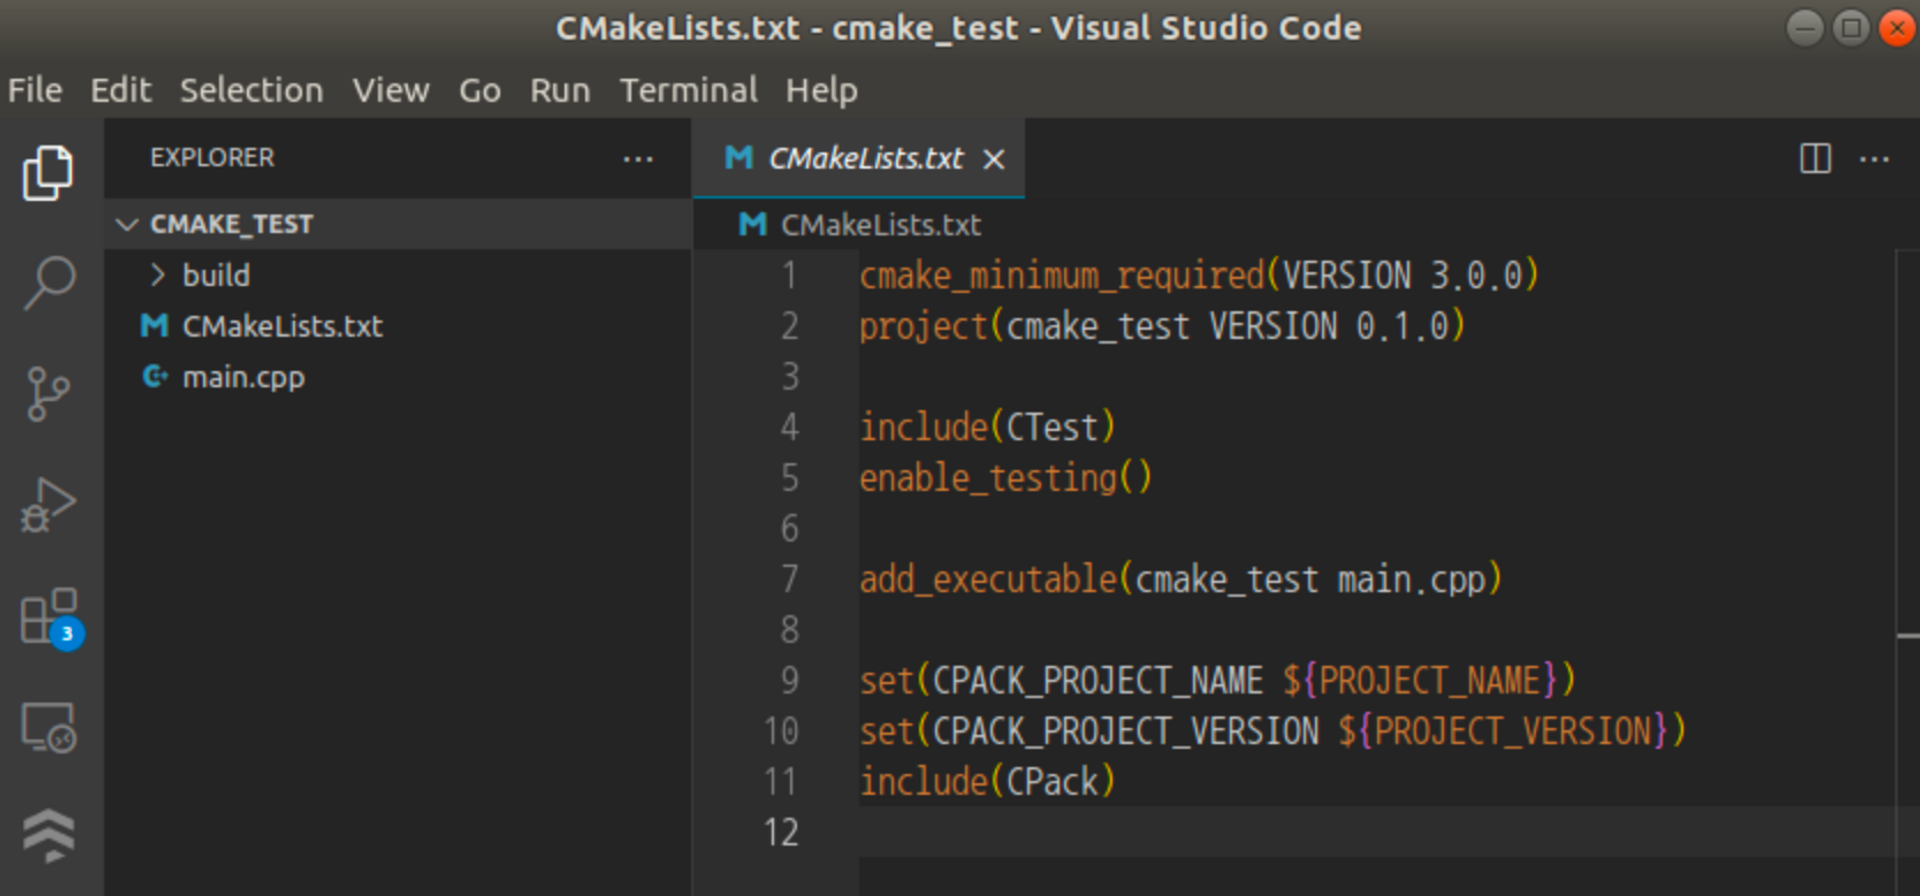The image size is (1920, 896).
Task: Click the EXPLORER panel title
Action: tap(212, 158)
